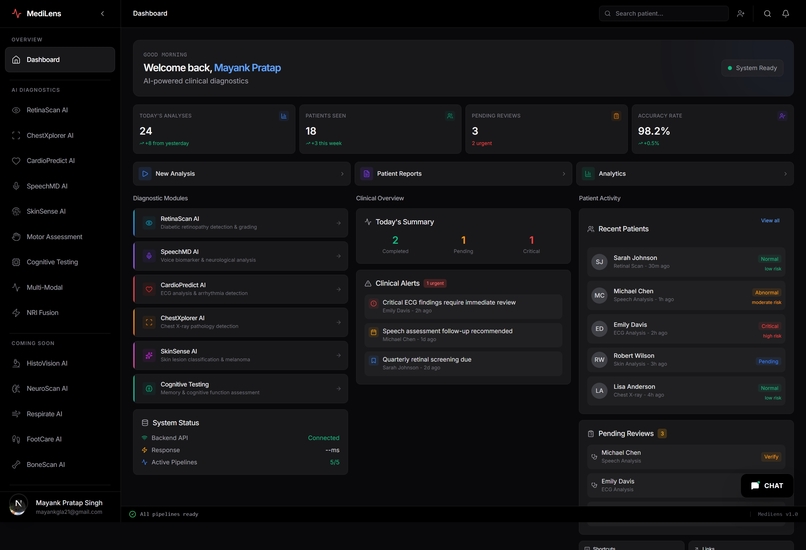806x550 pixels.
Task: Open ChestXplorer AI from the sidebar
Action: (x=60, y=136)
